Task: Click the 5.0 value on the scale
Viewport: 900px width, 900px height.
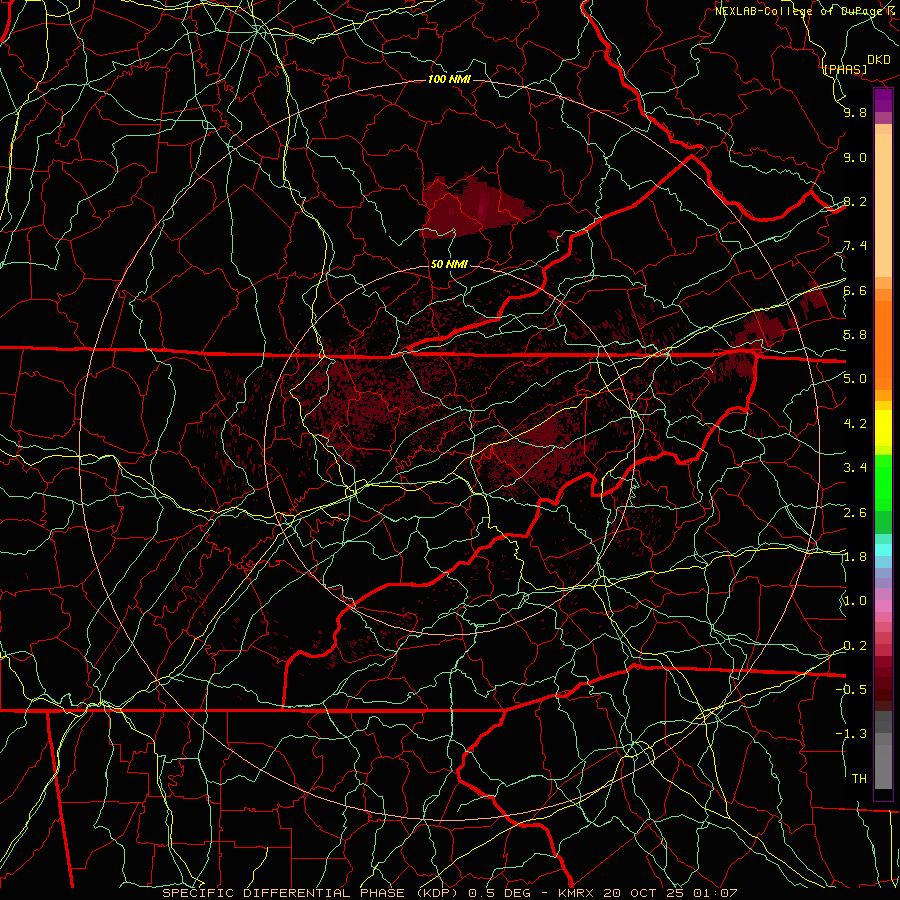Action: (855, 379)
